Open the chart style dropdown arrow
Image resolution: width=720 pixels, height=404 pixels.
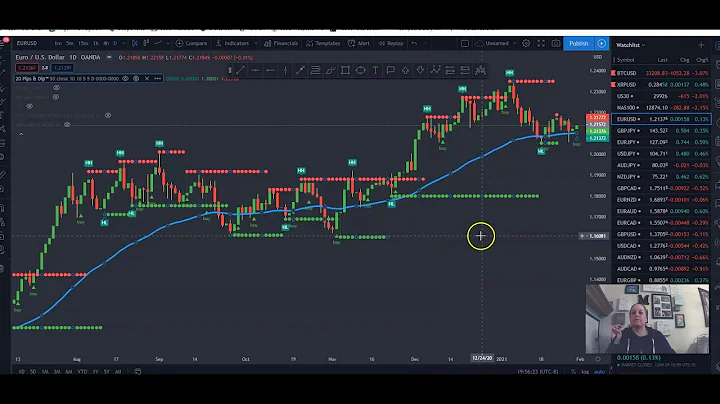(168, 43)
